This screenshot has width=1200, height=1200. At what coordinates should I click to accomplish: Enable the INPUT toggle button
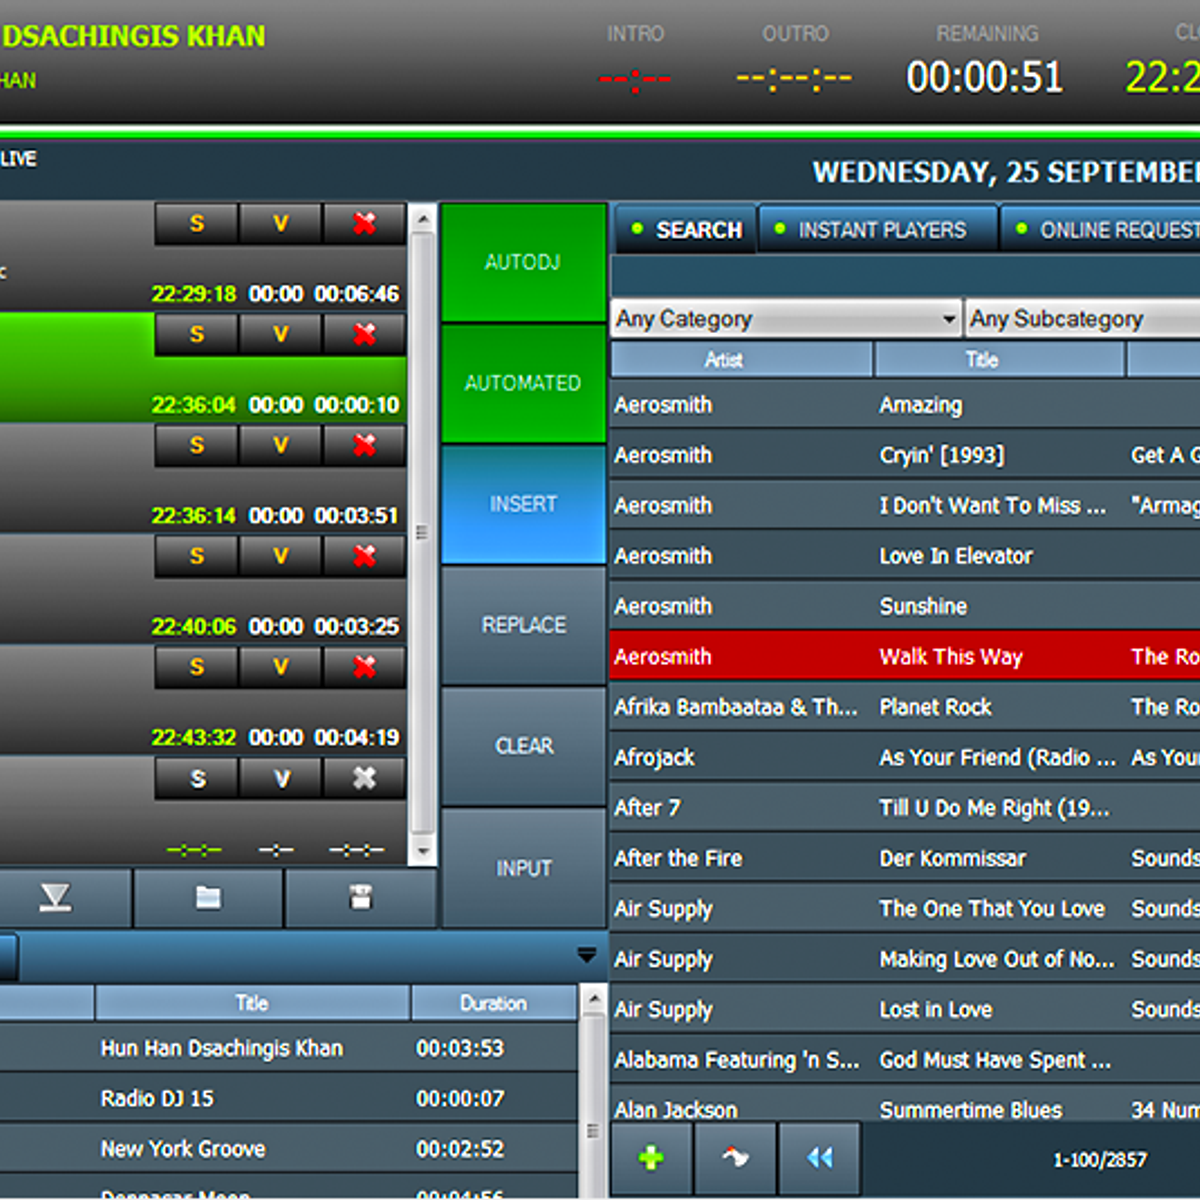pyautogui.click(x=523, y=868)
